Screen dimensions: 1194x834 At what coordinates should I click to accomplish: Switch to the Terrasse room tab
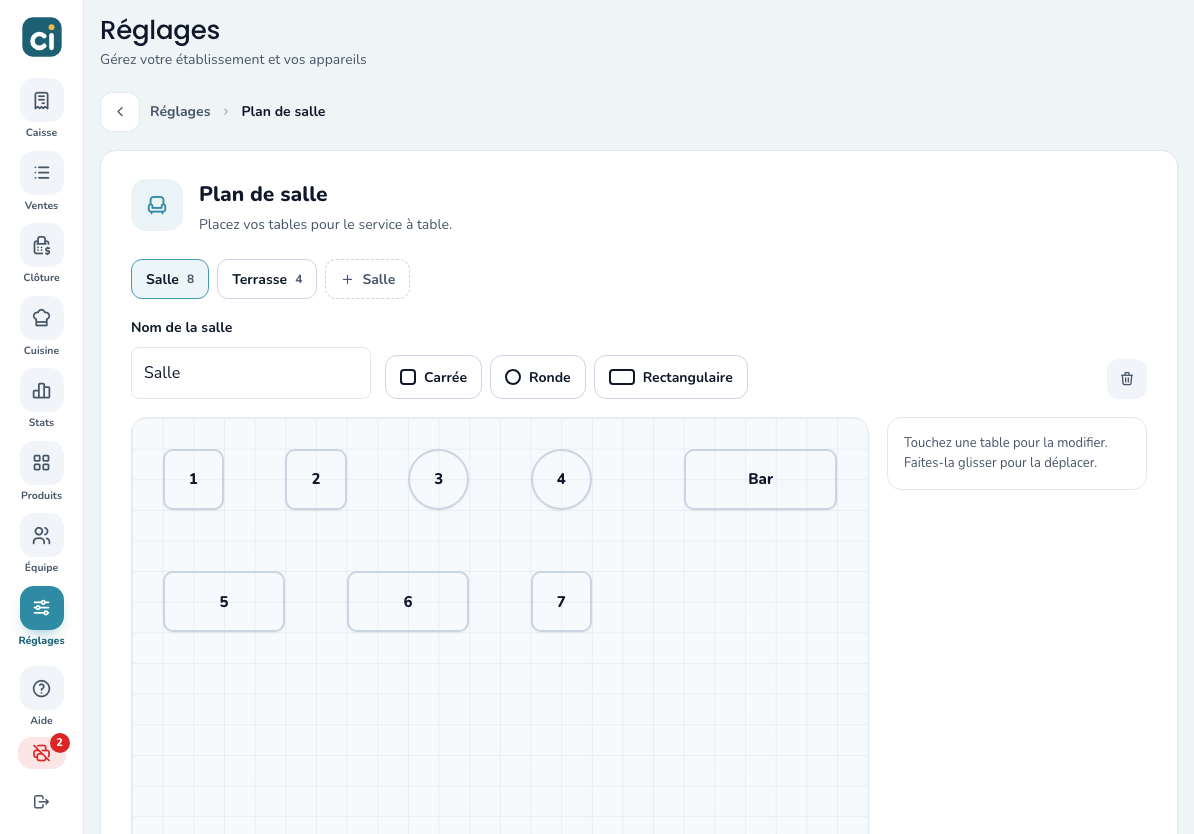pyautogui.click(x=267, y=280)
